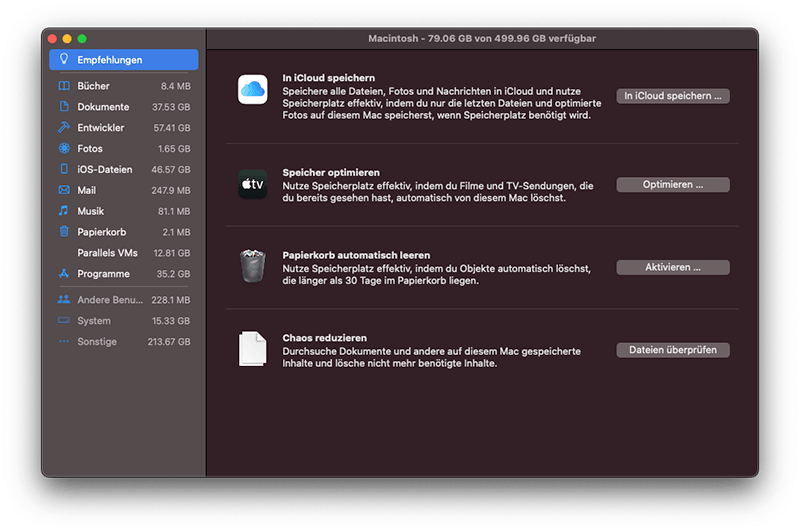Viewport: 800px width, 532px height.
Task: Click the Dokumente document icon
Action: 64,107
